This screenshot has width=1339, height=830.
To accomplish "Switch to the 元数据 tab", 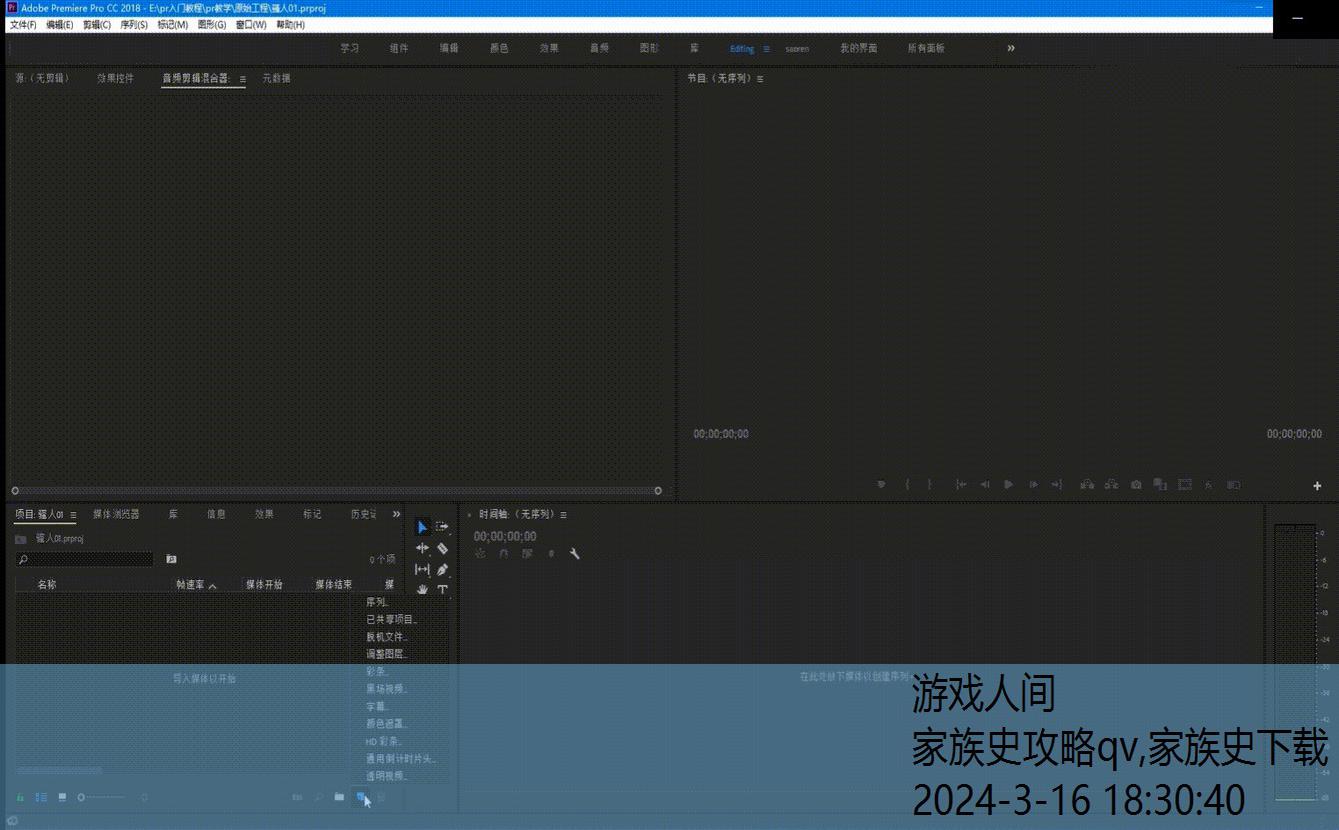I will point(276,78).
